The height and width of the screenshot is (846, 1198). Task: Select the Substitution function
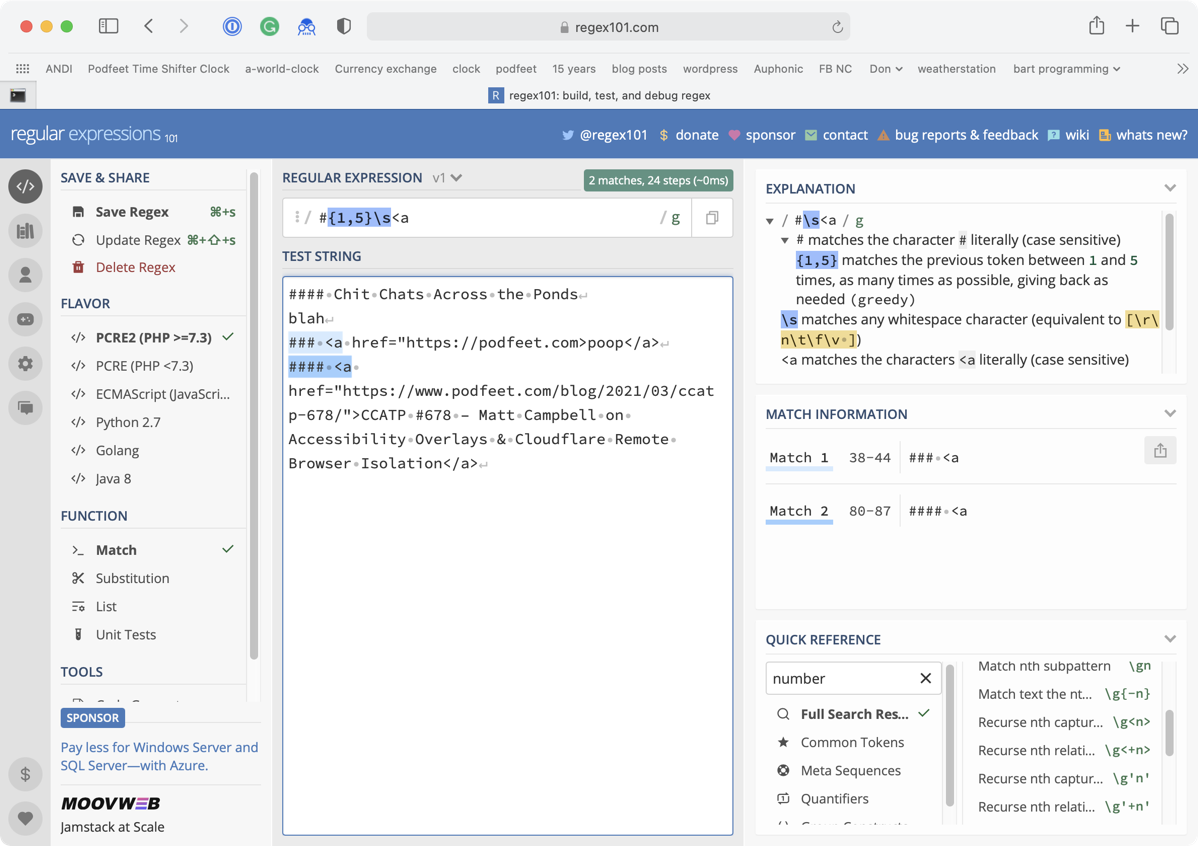coord(132,578)
